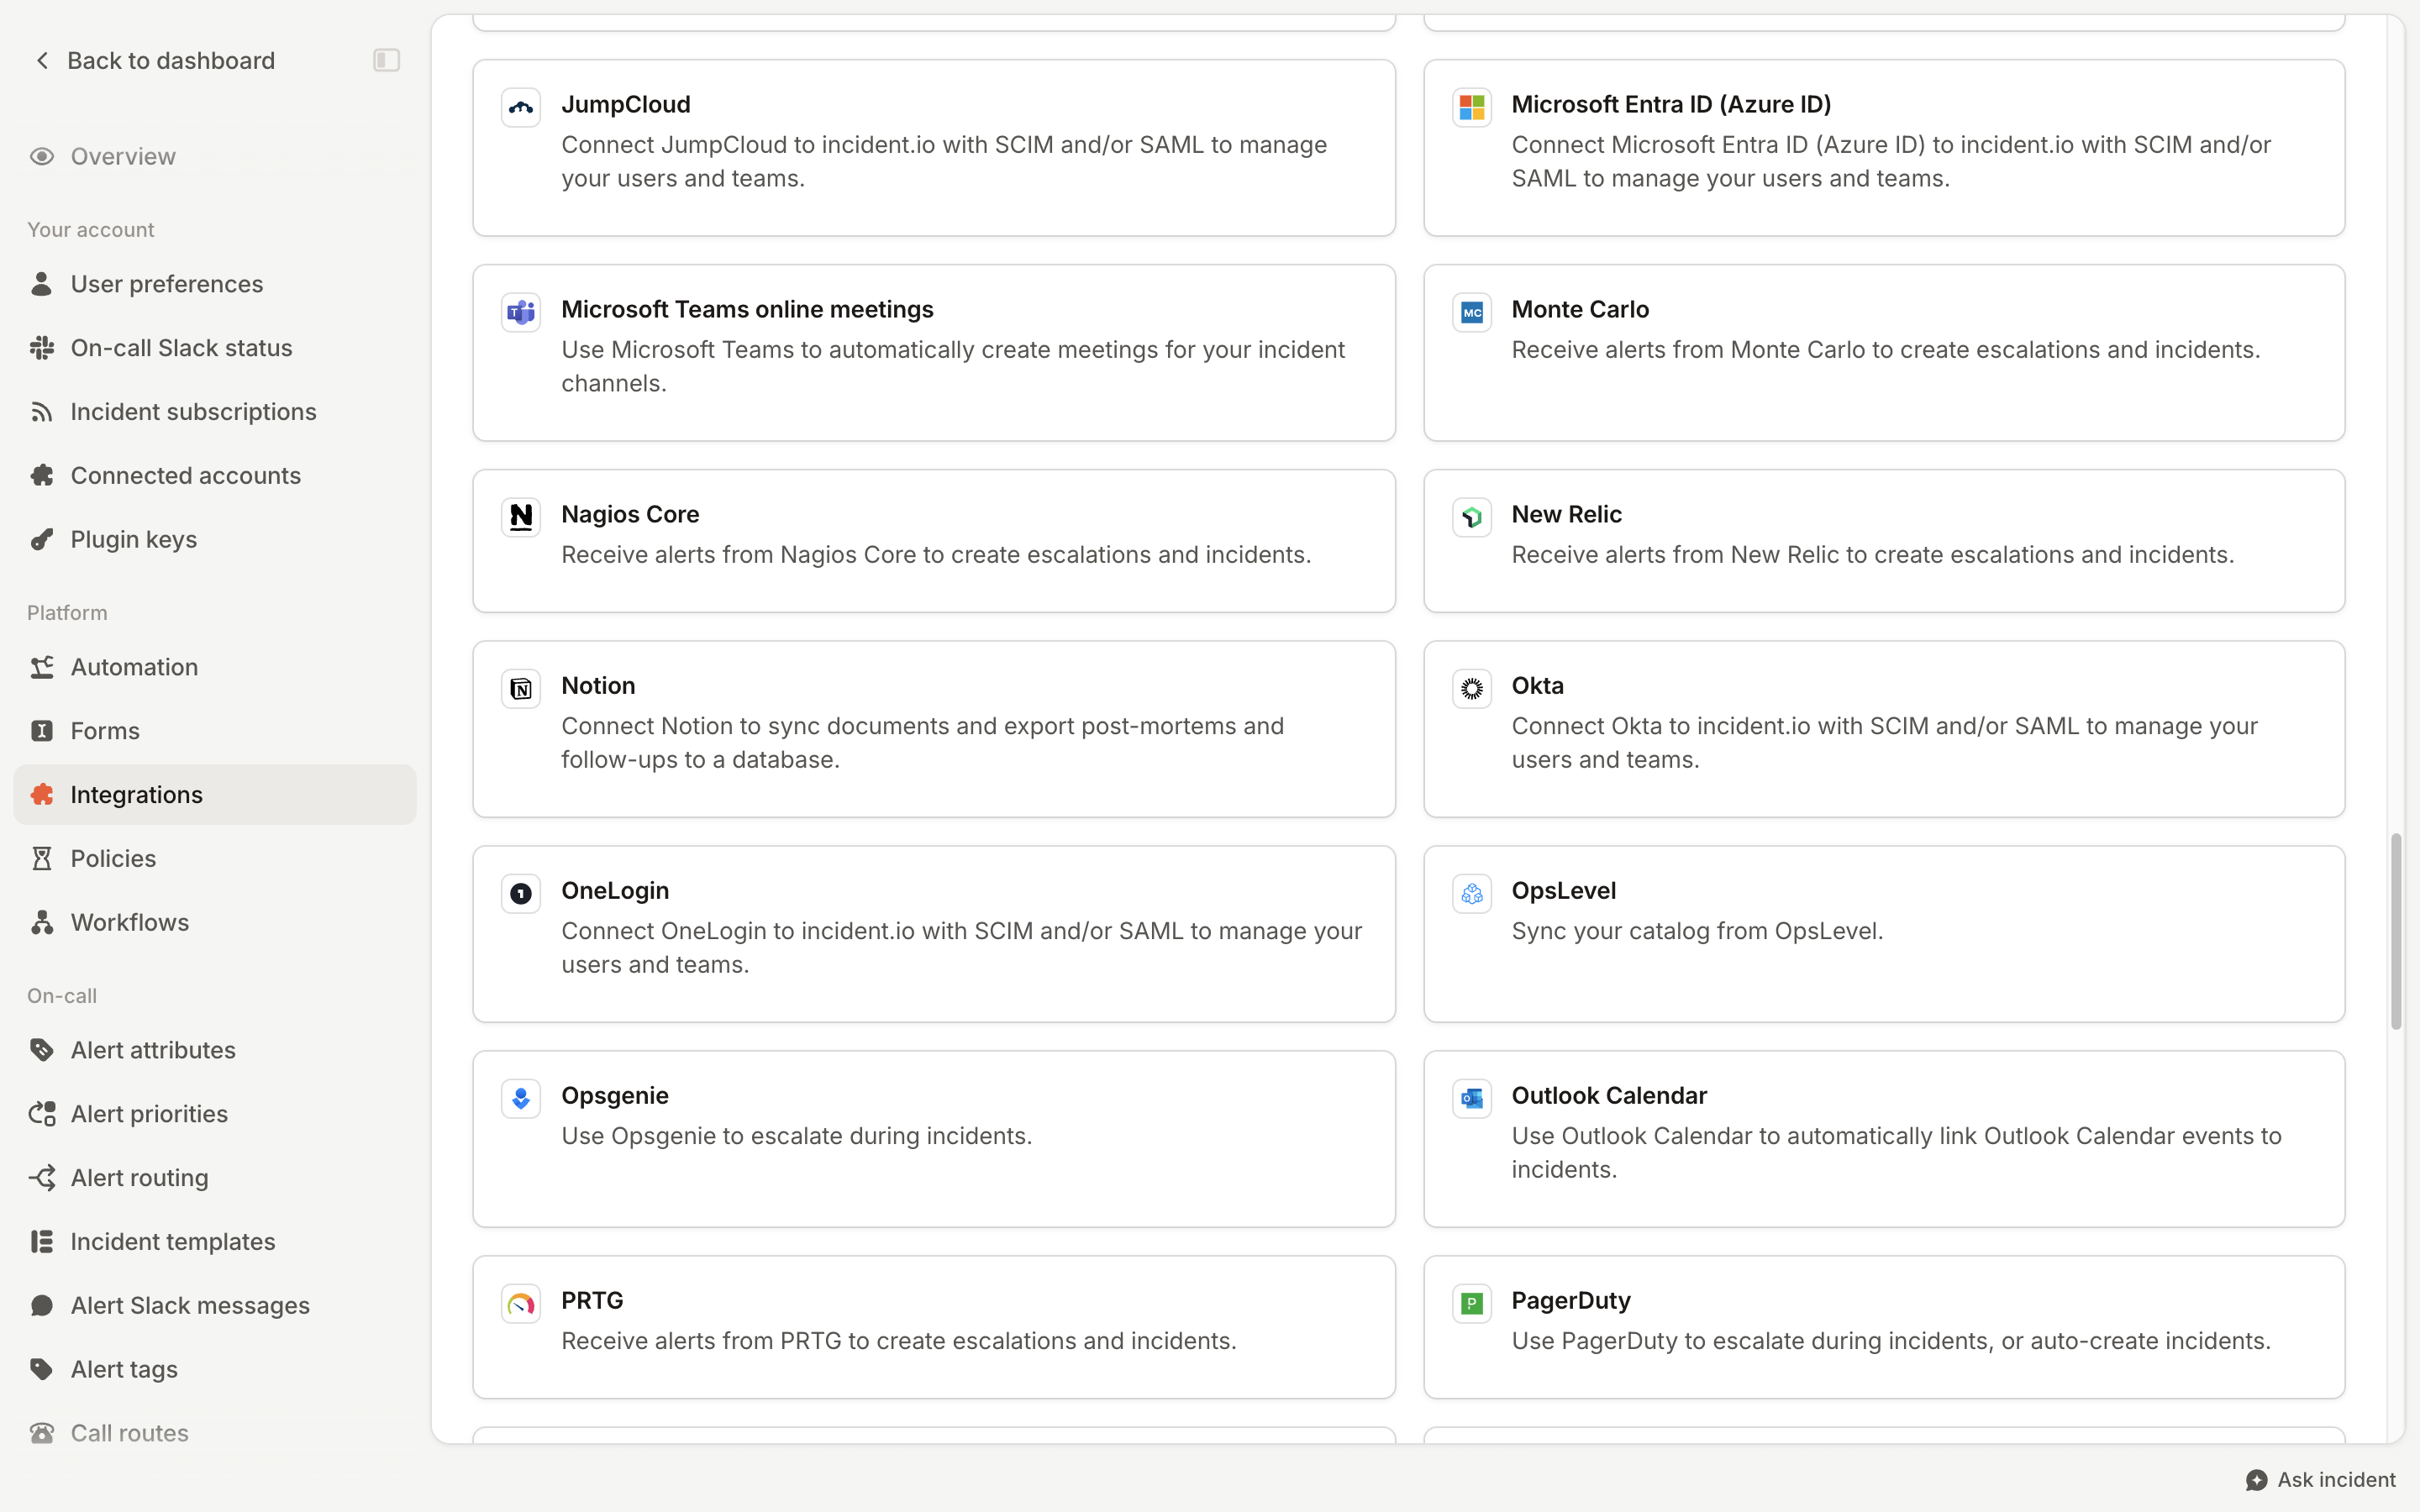Open Incident templates page
The width and height of the screenshot is (2420, 1512).
[x=214, y=1241]
